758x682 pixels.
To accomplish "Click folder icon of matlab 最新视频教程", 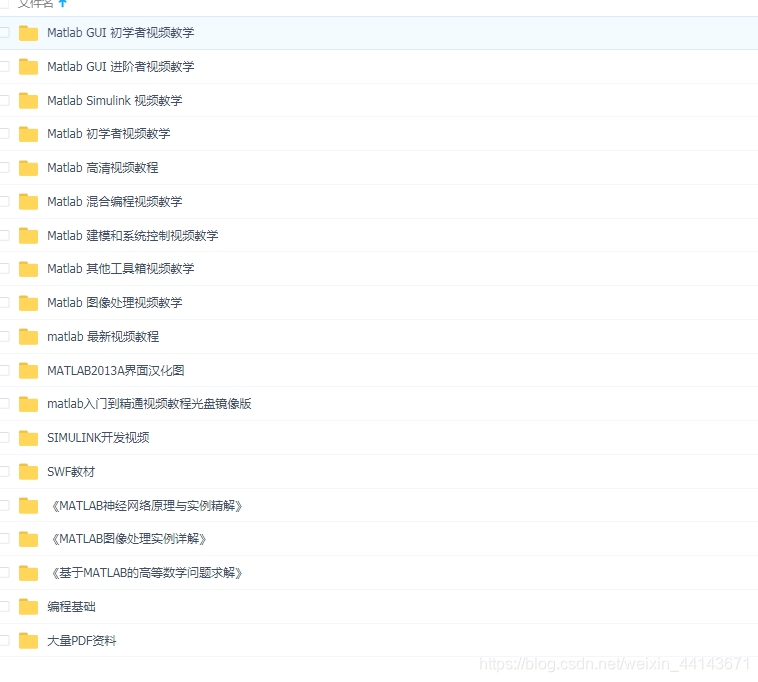I will click(29, 336).
